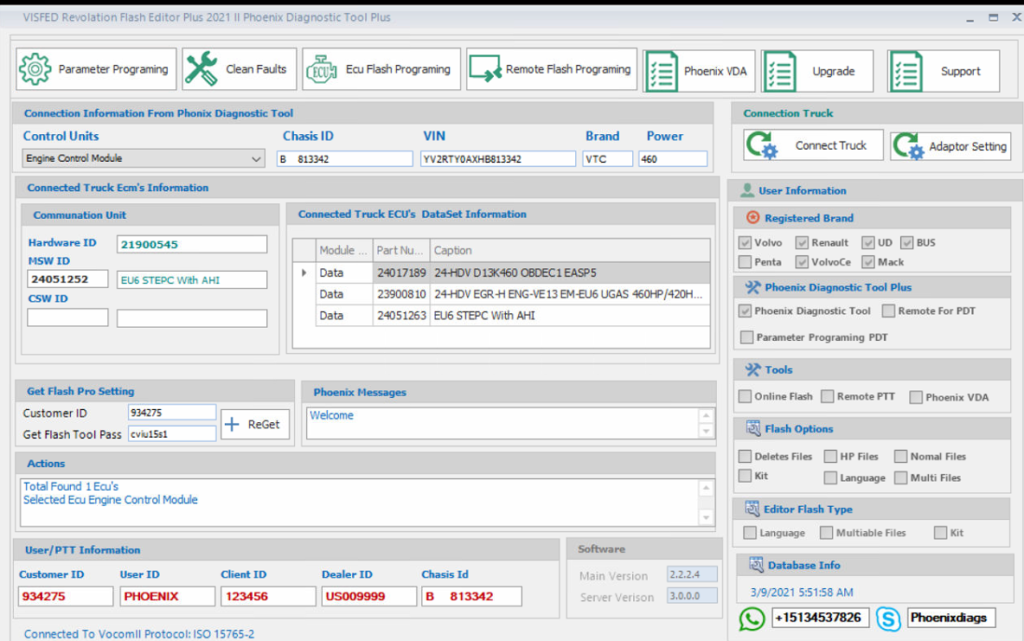Click the Adaptor Setting button

pyautogui.click(x=950, y=146)
